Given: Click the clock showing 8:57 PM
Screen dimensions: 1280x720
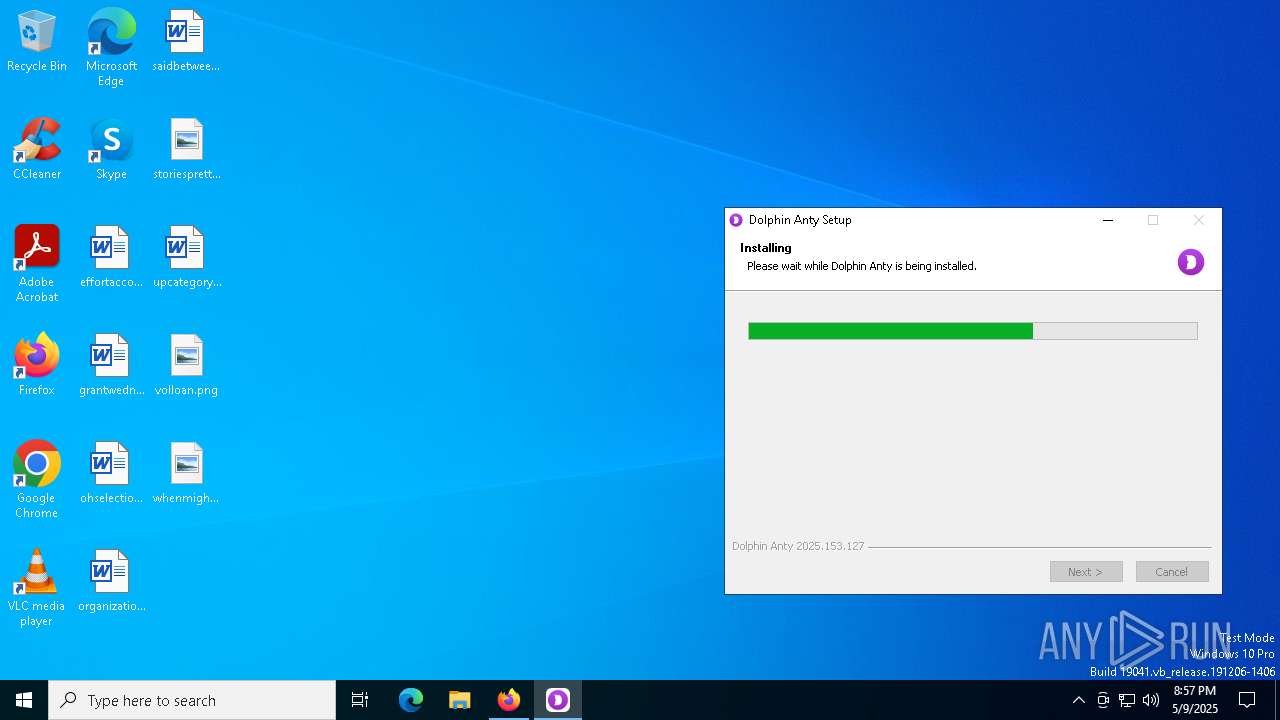Looking at the screenshot, I should [1195, 700].
